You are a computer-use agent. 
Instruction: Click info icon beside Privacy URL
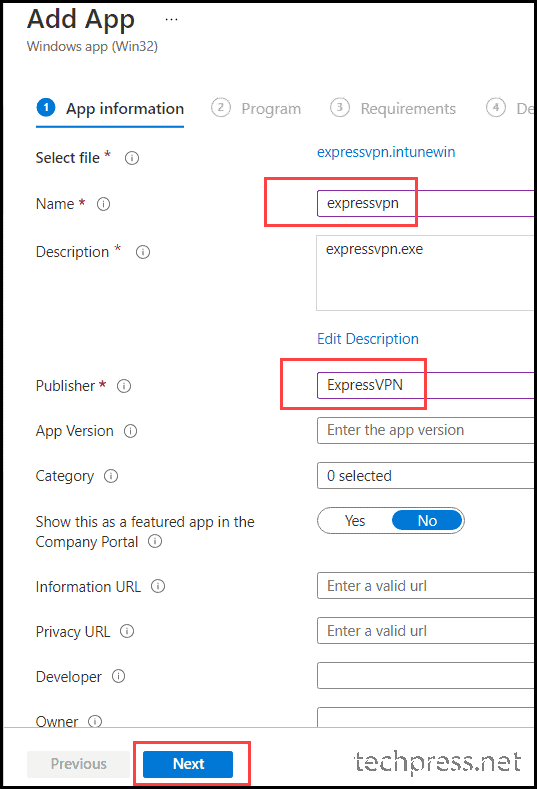(127, 631)
